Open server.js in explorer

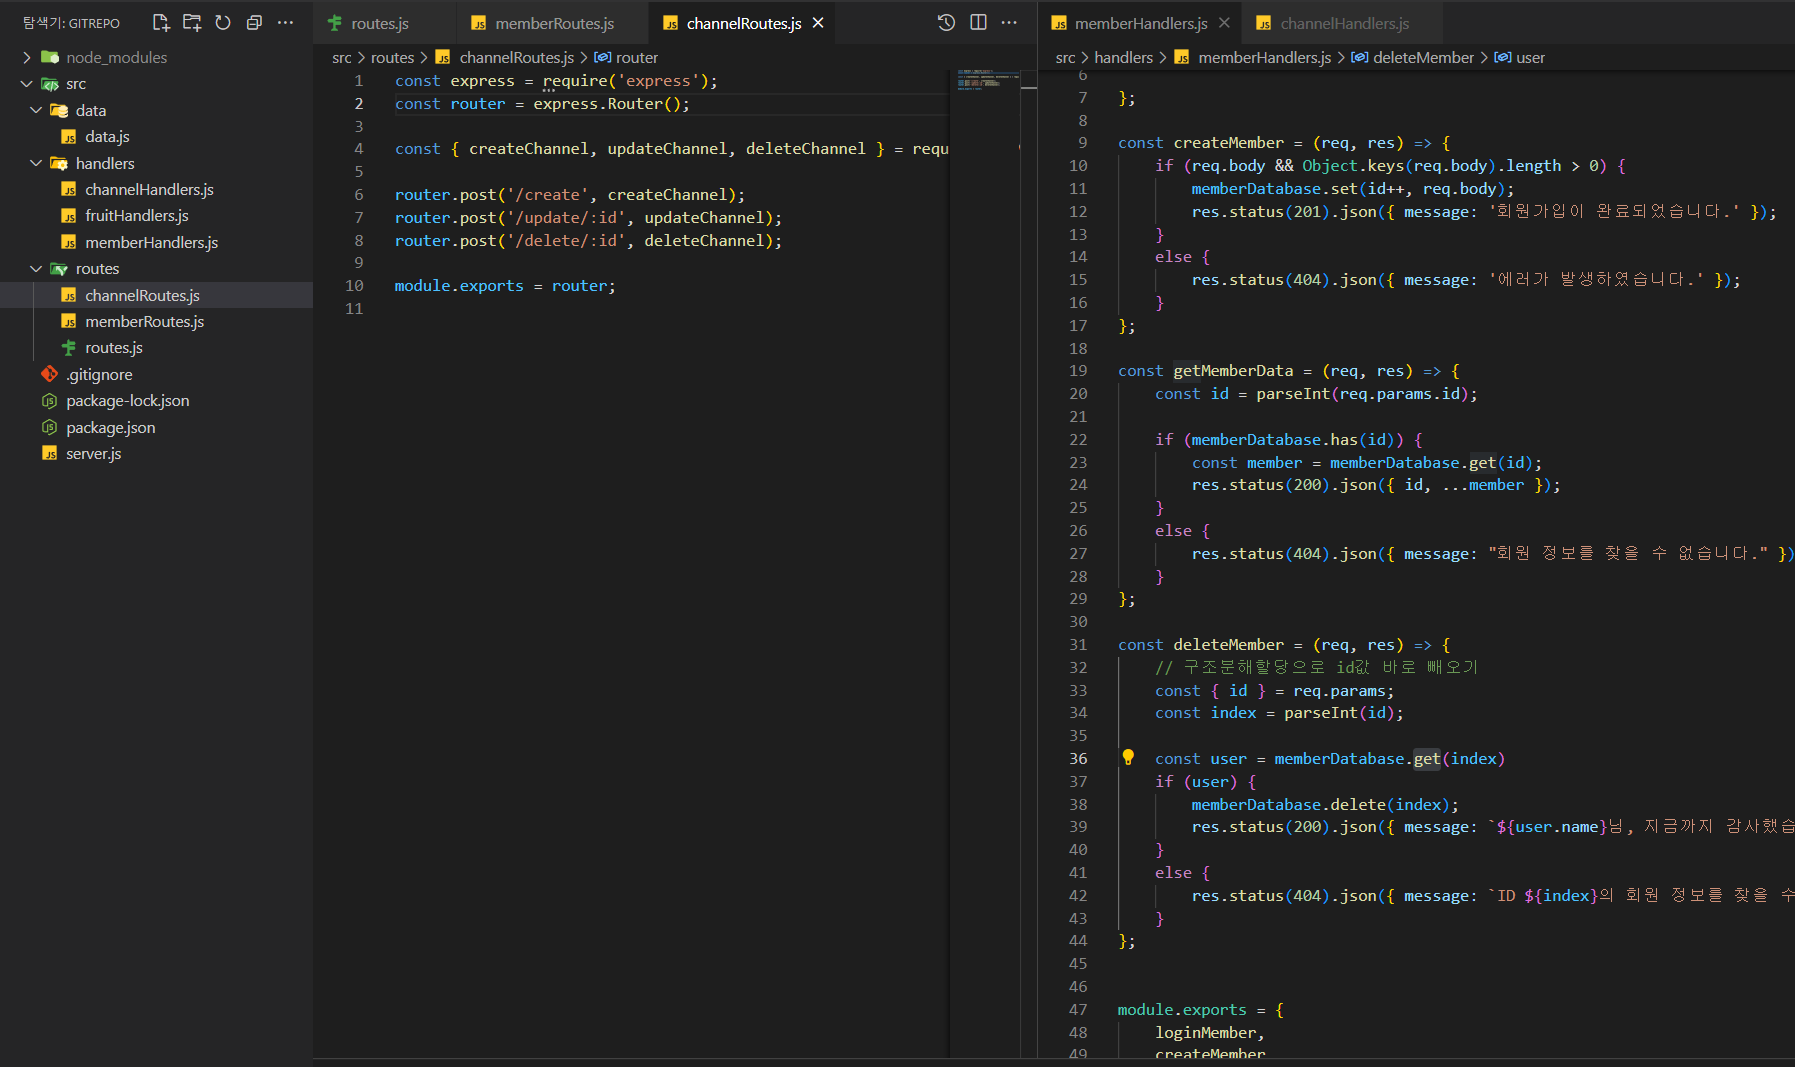tap(93, 453)
